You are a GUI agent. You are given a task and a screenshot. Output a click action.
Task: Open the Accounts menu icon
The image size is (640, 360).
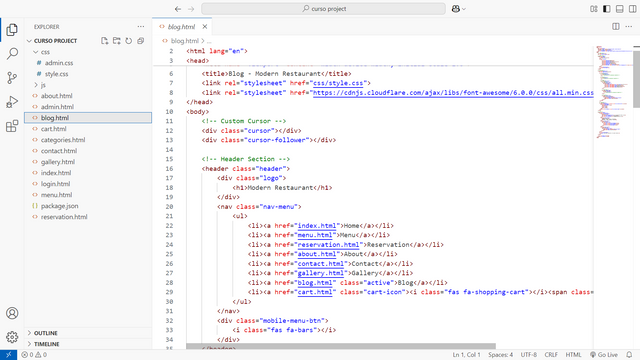[12, 313]
